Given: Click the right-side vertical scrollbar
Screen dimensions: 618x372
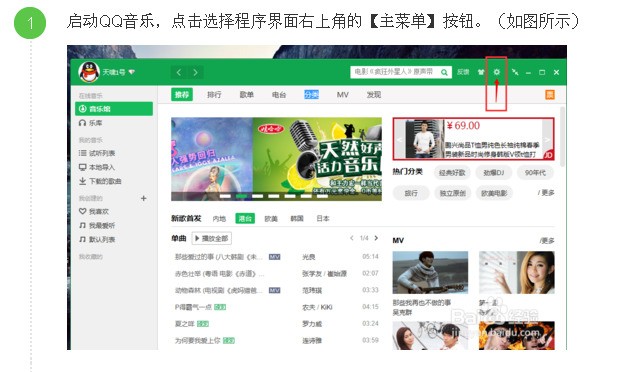Looking at the screenshot, I should pos(562,136).
